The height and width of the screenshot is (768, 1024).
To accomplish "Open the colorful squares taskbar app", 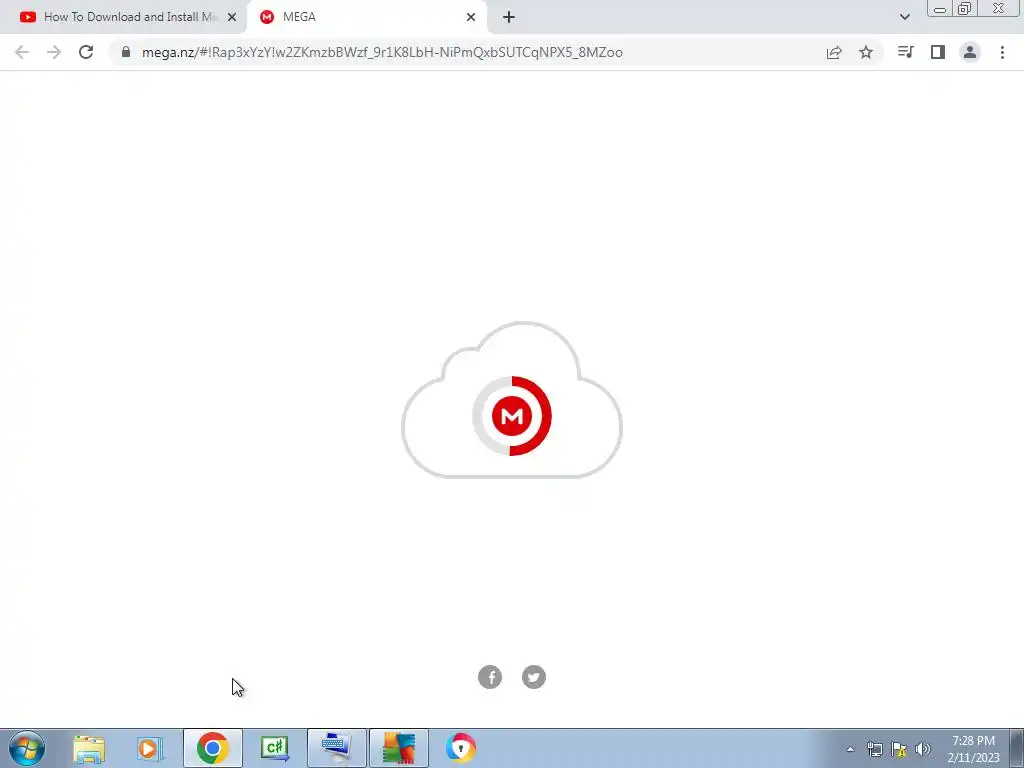I will (399, 748).
